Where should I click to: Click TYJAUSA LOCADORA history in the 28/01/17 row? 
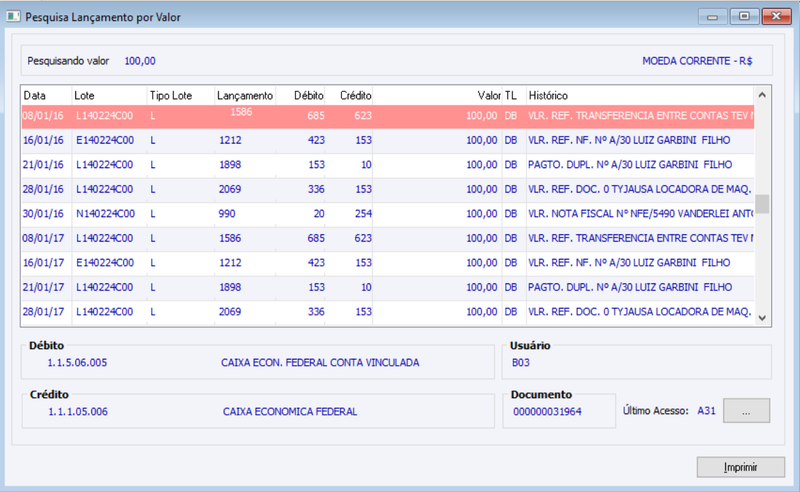639,312
